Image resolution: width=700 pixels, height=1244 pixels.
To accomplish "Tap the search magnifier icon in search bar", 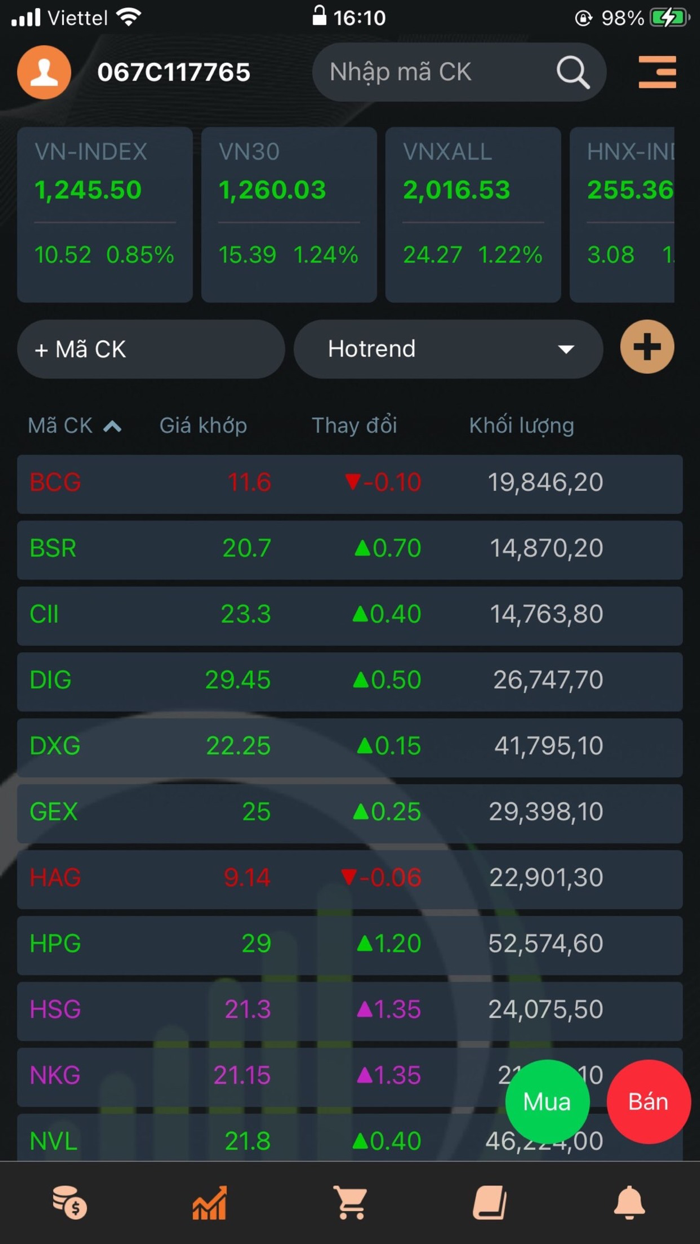I will [x=572, y=72].
